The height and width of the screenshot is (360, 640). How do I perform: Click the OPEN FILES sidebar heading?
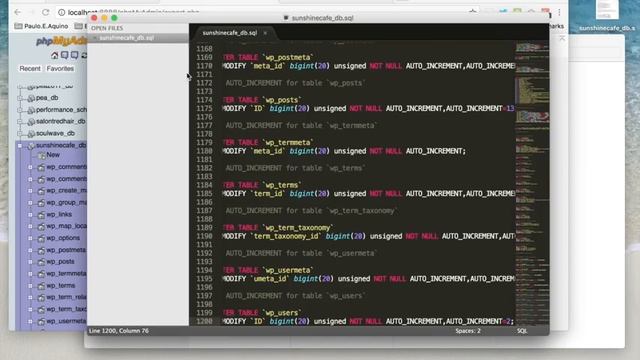point(107,28)
